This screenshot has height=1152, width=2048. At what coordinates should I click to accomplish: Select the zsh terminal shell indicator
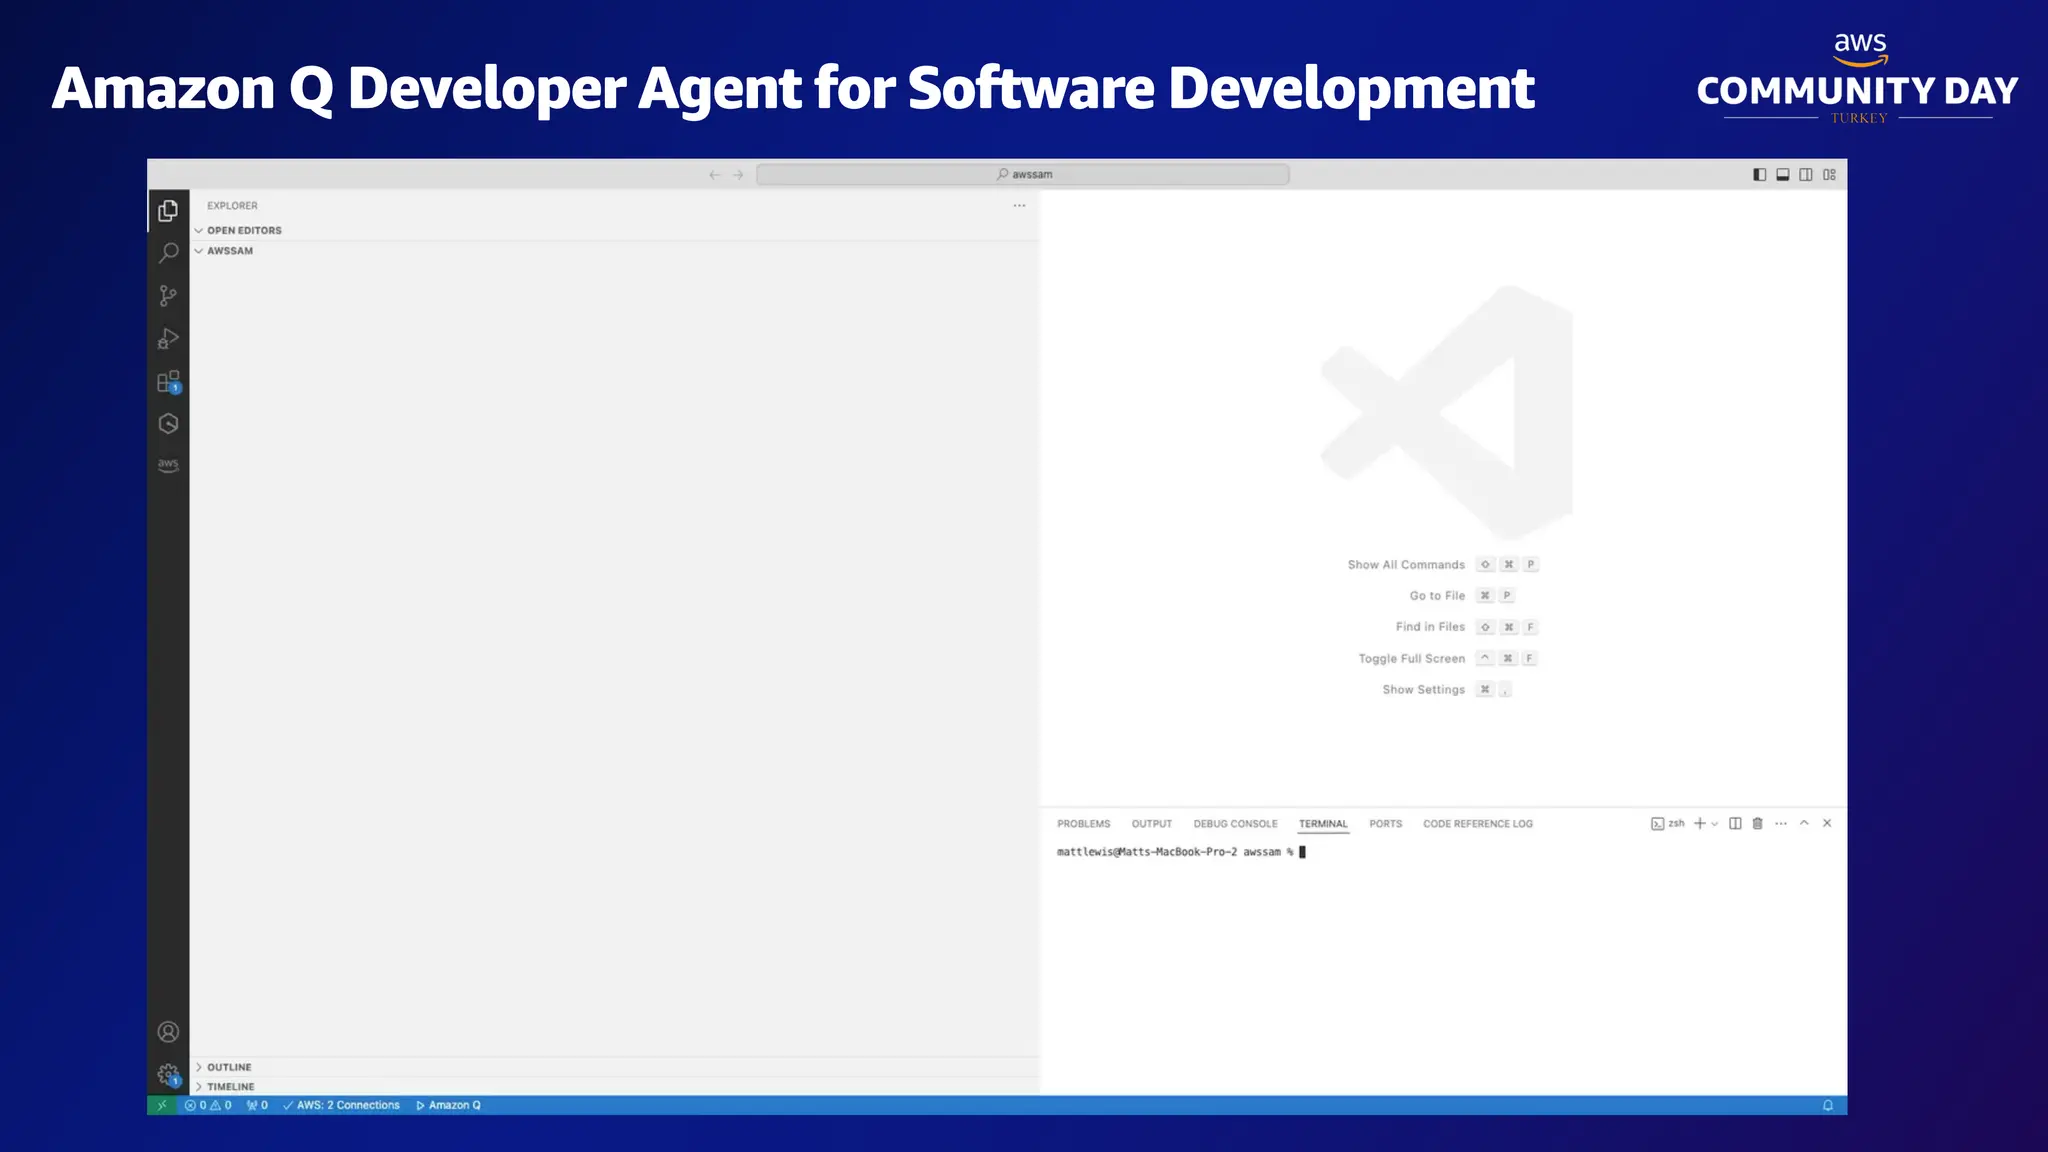point(1668,824)
